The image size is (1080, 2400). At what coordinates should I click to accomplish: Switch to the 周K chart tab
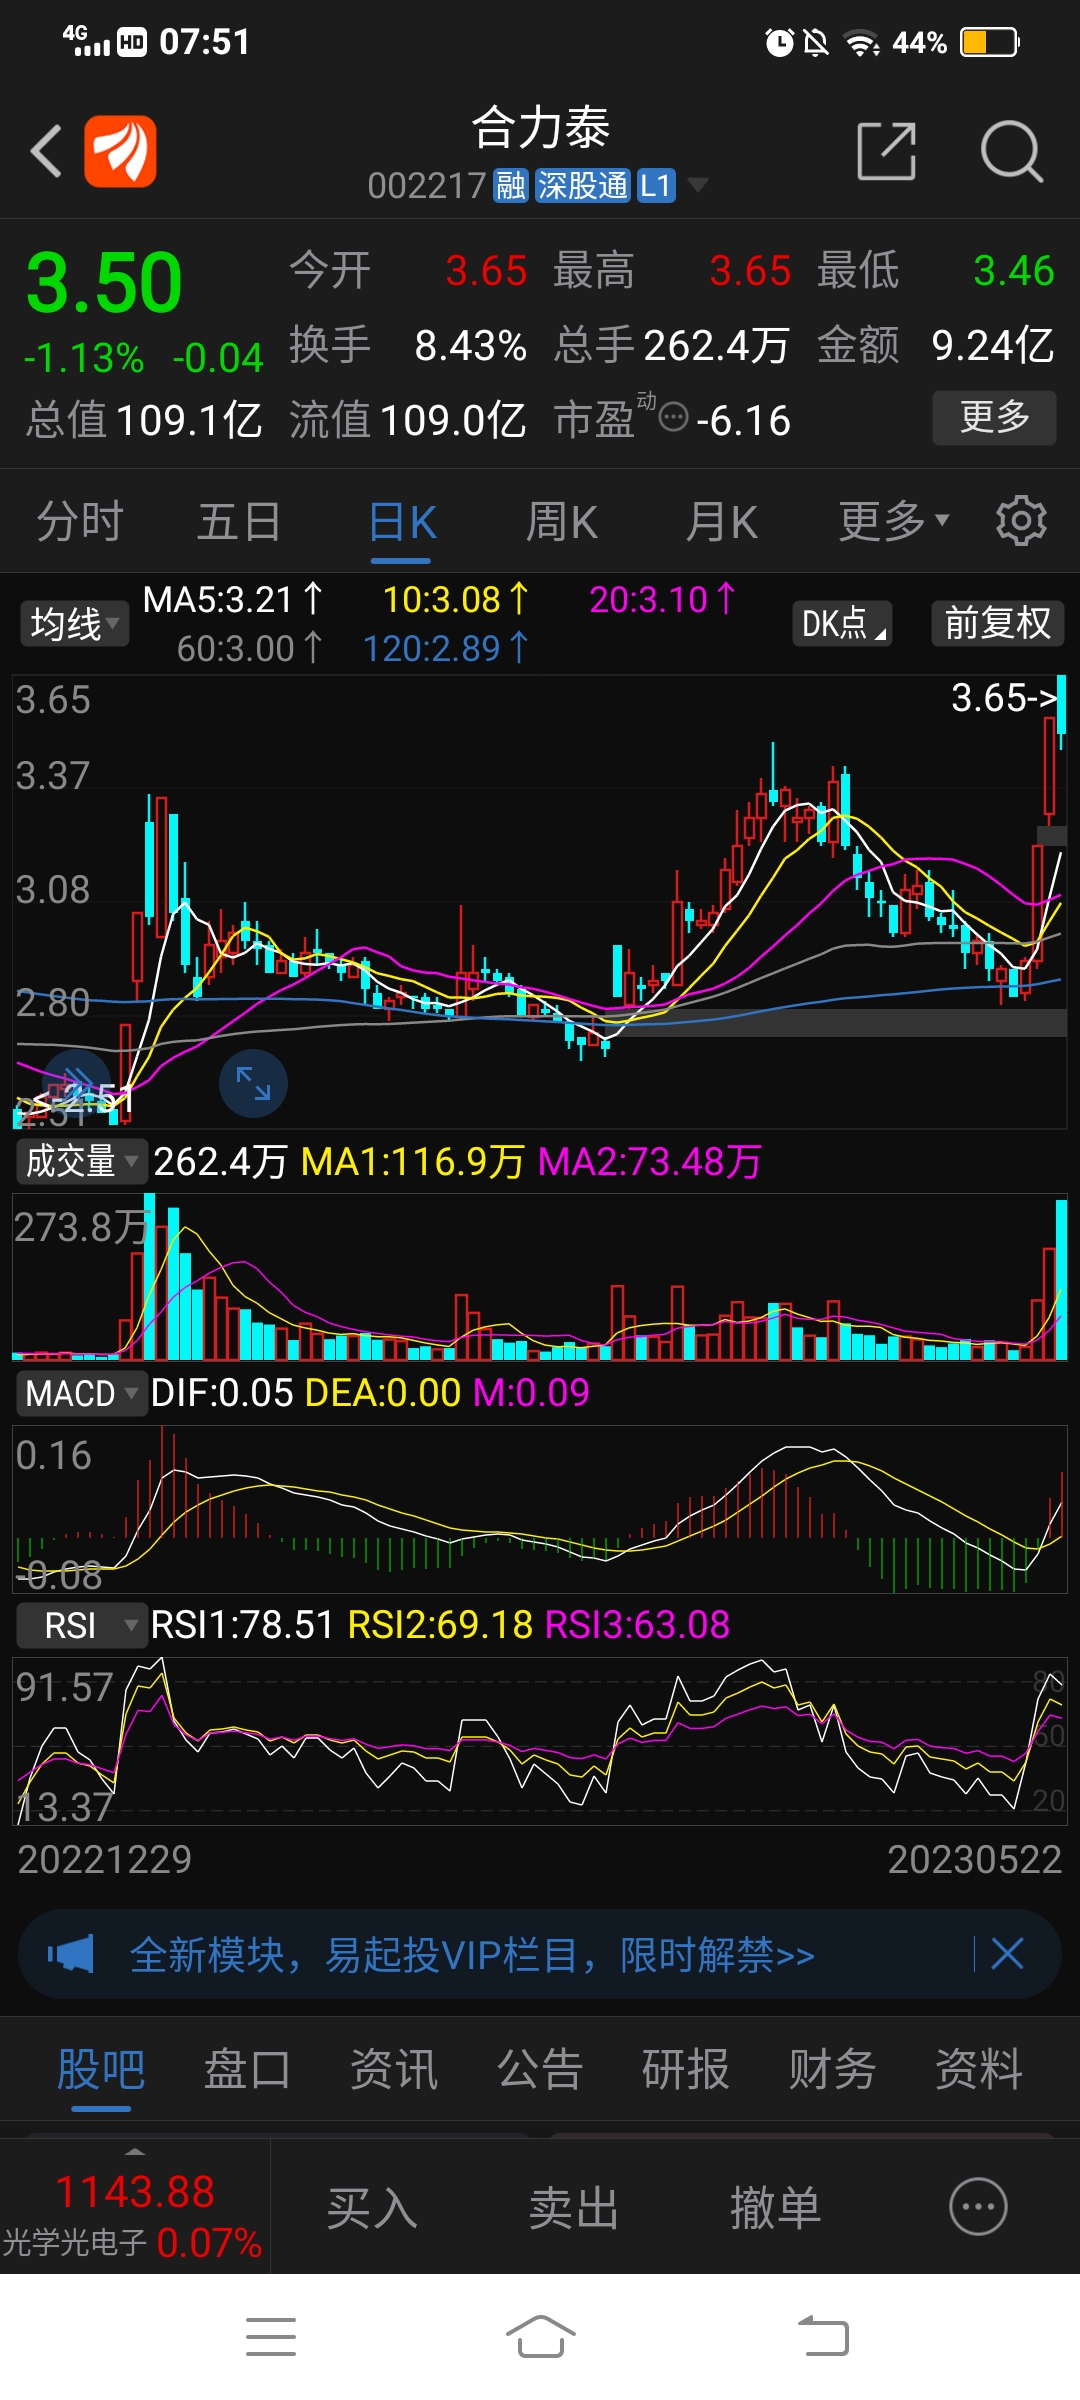click(x=562, y=522)
